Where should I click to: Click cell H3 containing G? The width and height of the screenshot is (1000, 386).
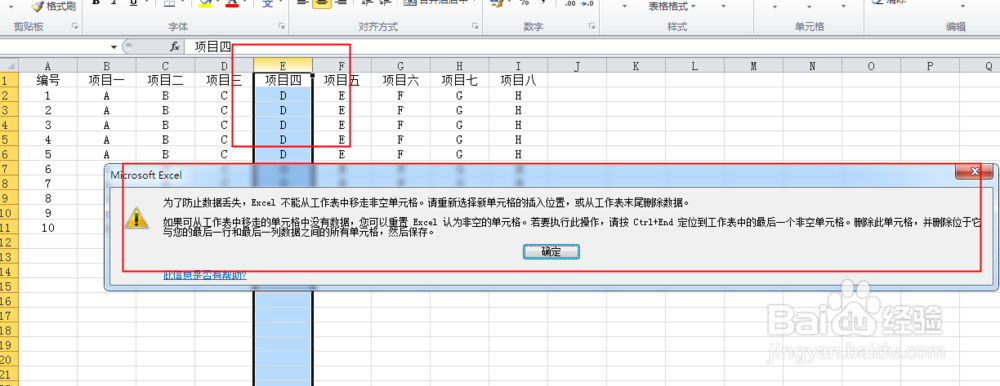tap(459, 110)
